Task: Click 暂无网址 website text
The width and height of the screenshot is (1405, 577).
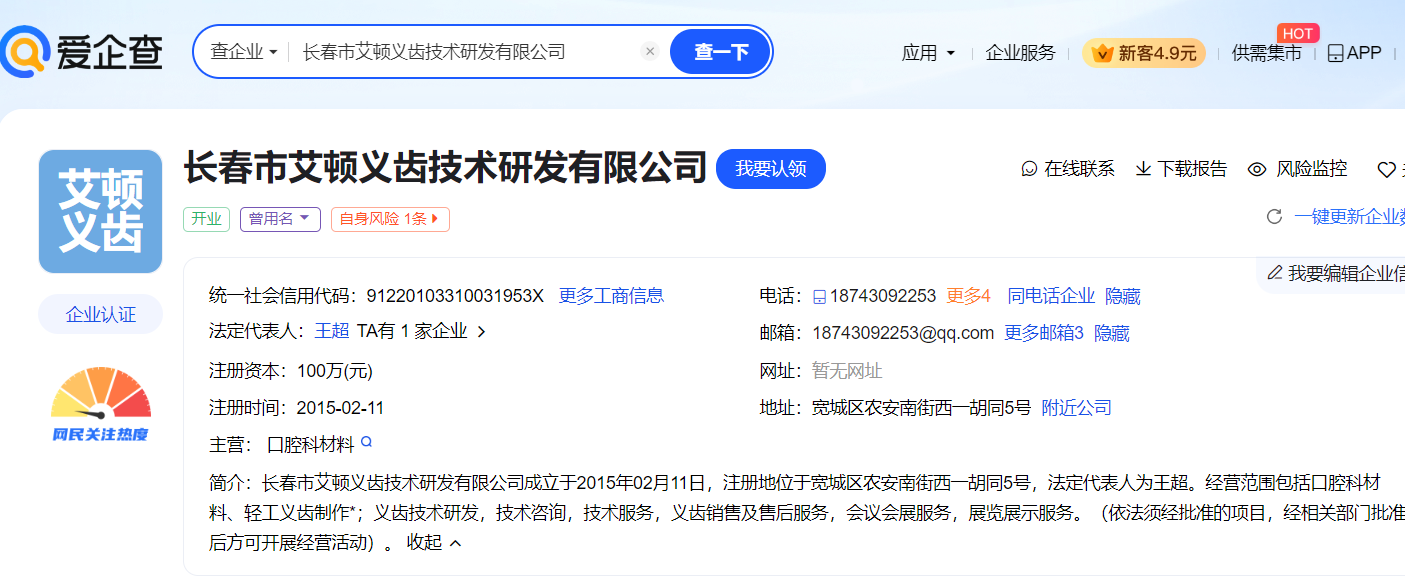Action: pos(847,371)
